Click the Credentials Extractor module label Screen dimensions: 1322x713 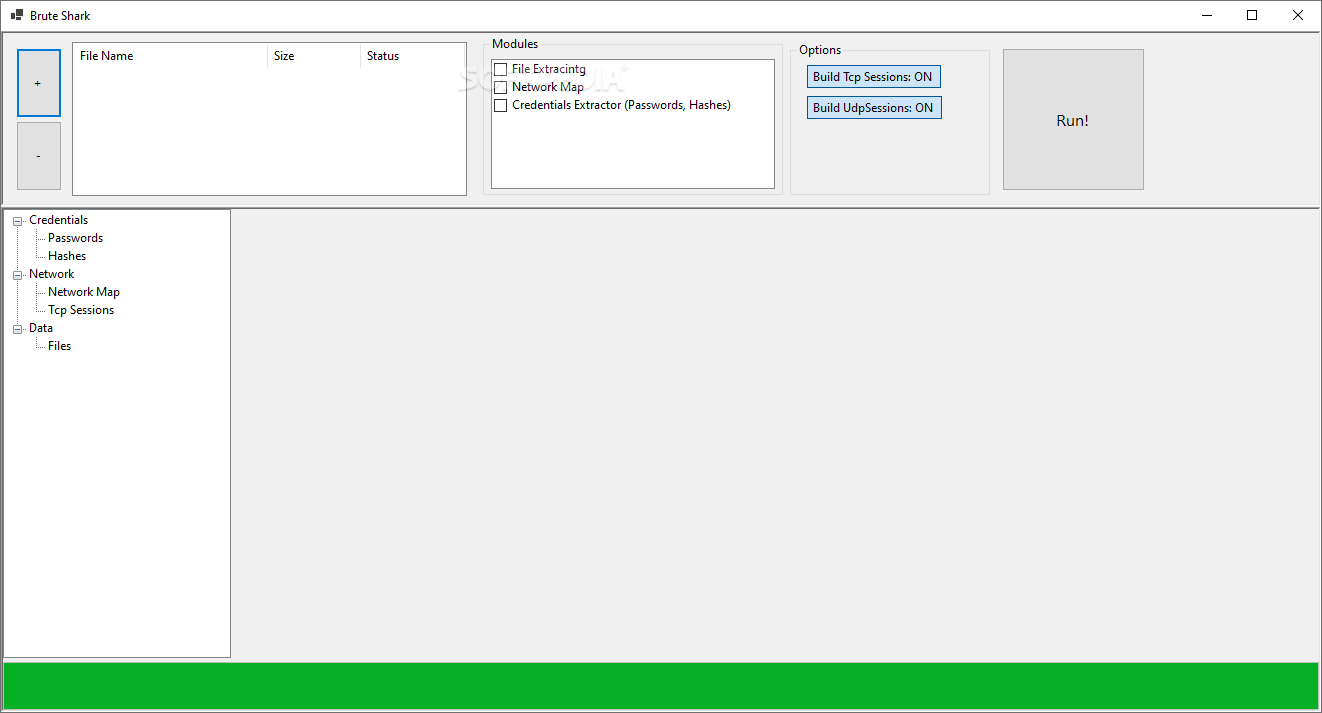tap(621, 105)
